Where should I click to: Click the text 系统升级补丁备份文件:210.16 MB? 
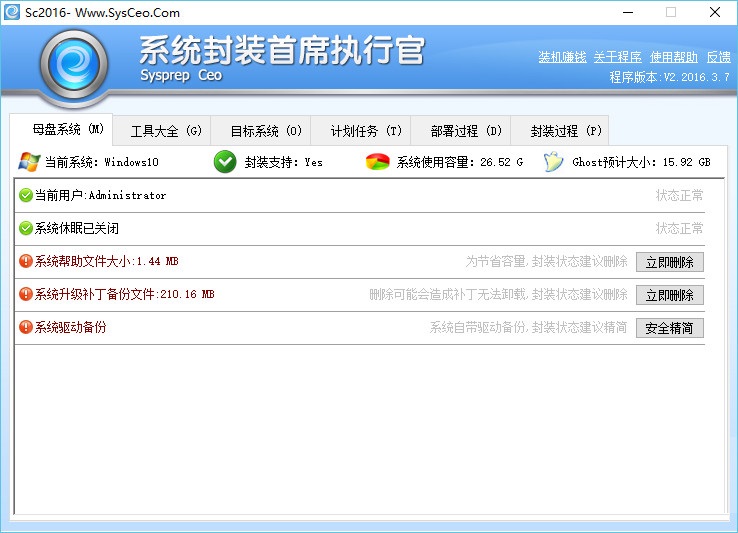[x=124, y=294]
